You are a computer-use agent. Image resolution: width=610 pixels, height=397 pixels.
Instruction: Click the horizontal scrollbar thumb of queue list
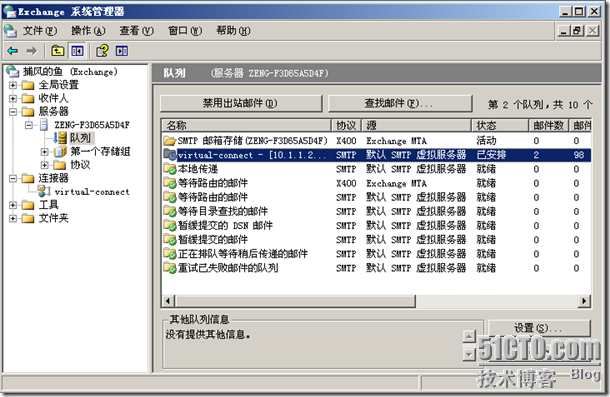(295, 301)
